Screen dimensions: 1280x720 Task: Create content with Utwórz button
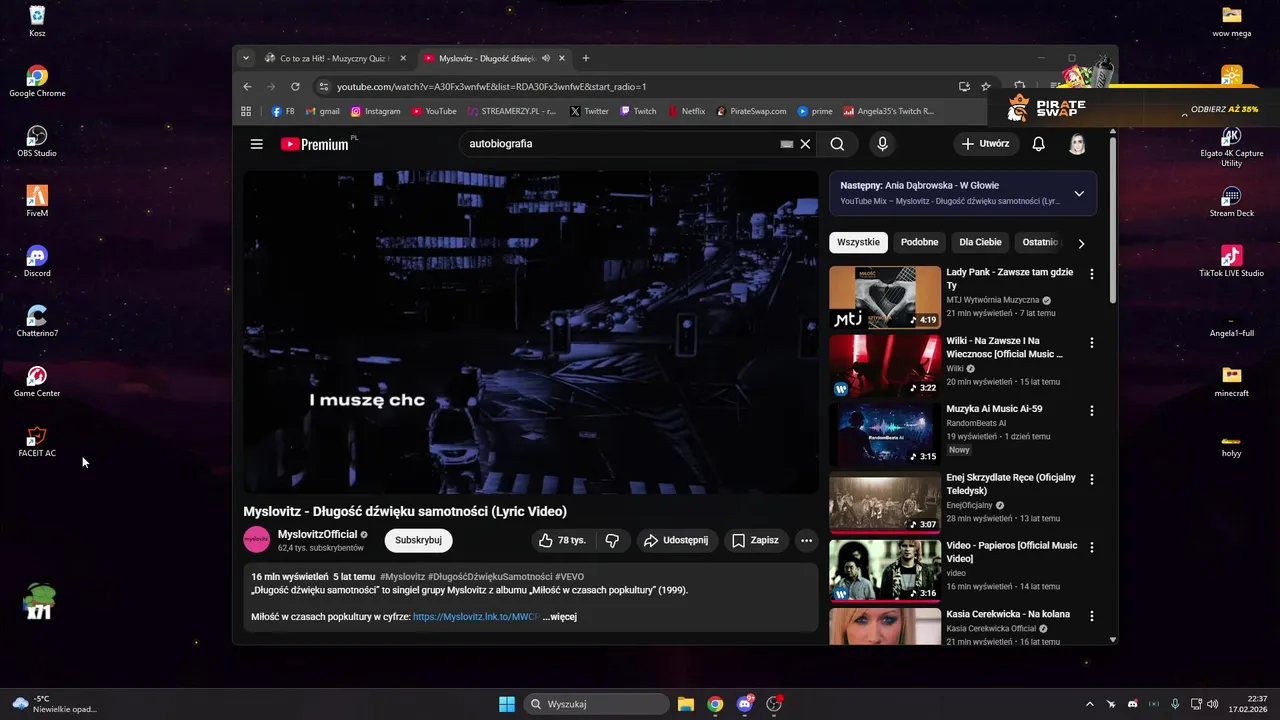[x=986, y=144]
